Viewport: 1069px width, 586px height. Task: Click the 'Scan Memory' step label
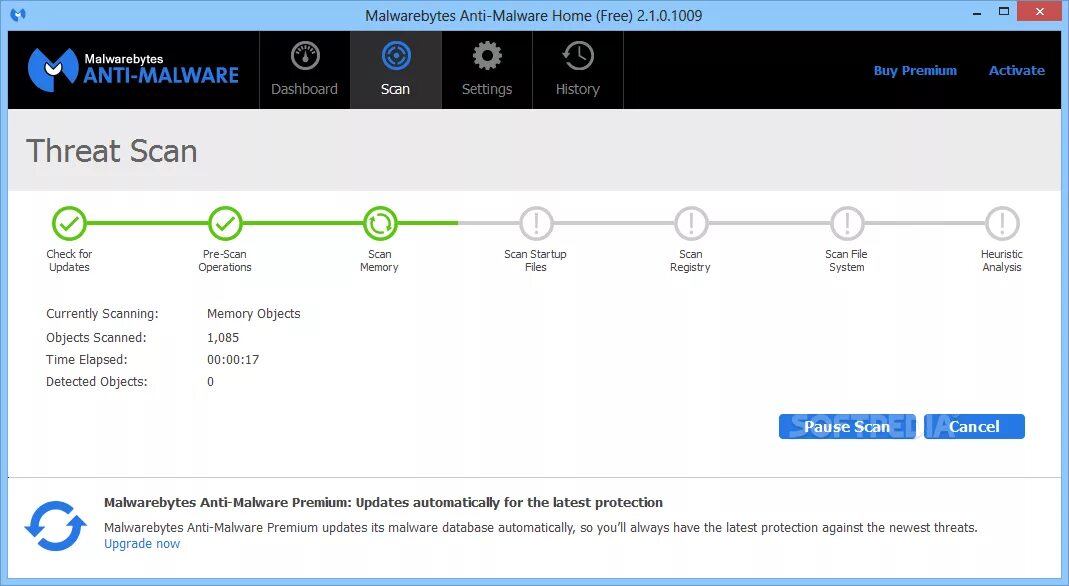(380, 260)
